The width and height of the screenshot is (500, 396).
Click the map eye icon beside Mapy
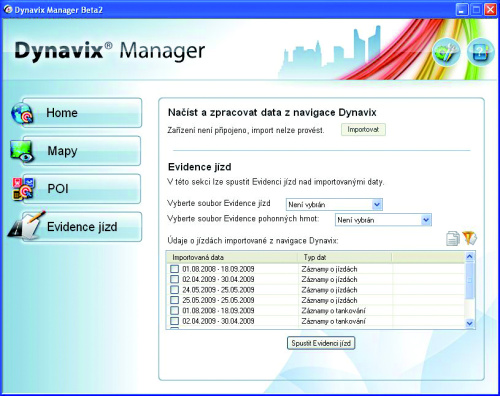(x=22, y=151)
